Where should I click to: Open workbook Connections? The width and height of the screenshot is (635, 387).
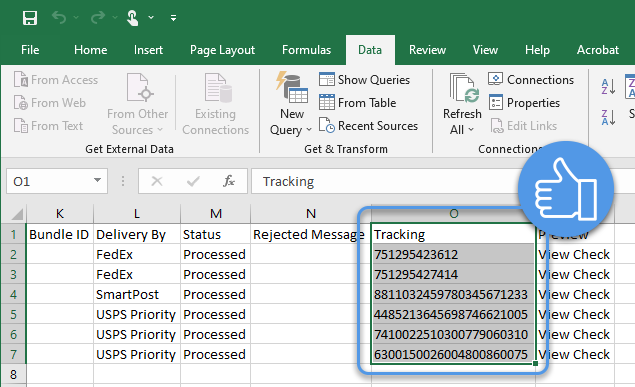pyautogui.click(x=531, y=80)
